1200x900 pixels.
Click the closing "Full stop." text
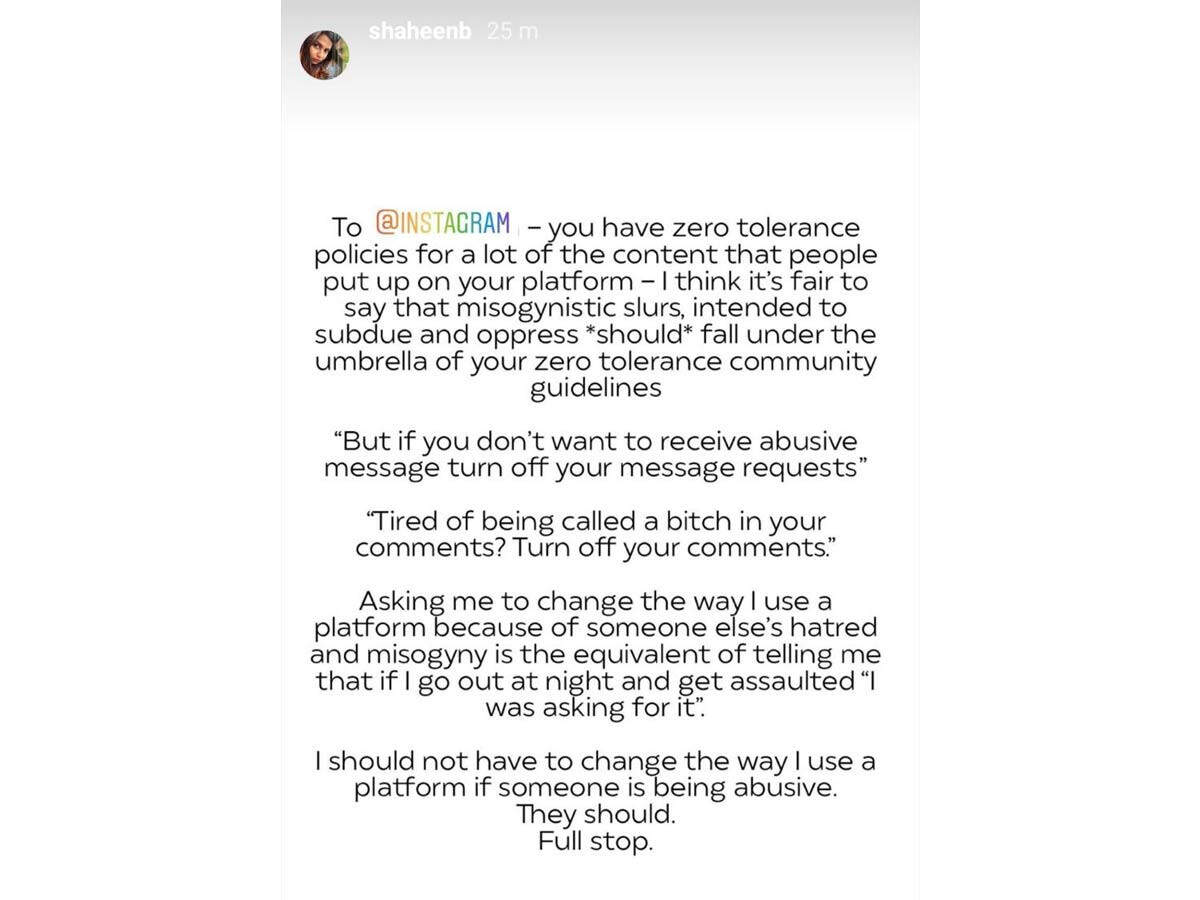click(x=595, y=842)
